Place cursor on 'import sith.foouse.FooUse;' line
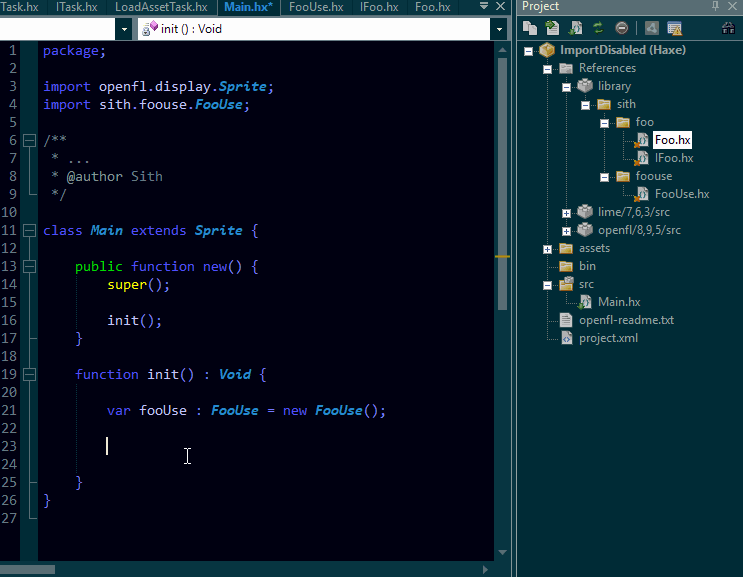 point(146,104)
